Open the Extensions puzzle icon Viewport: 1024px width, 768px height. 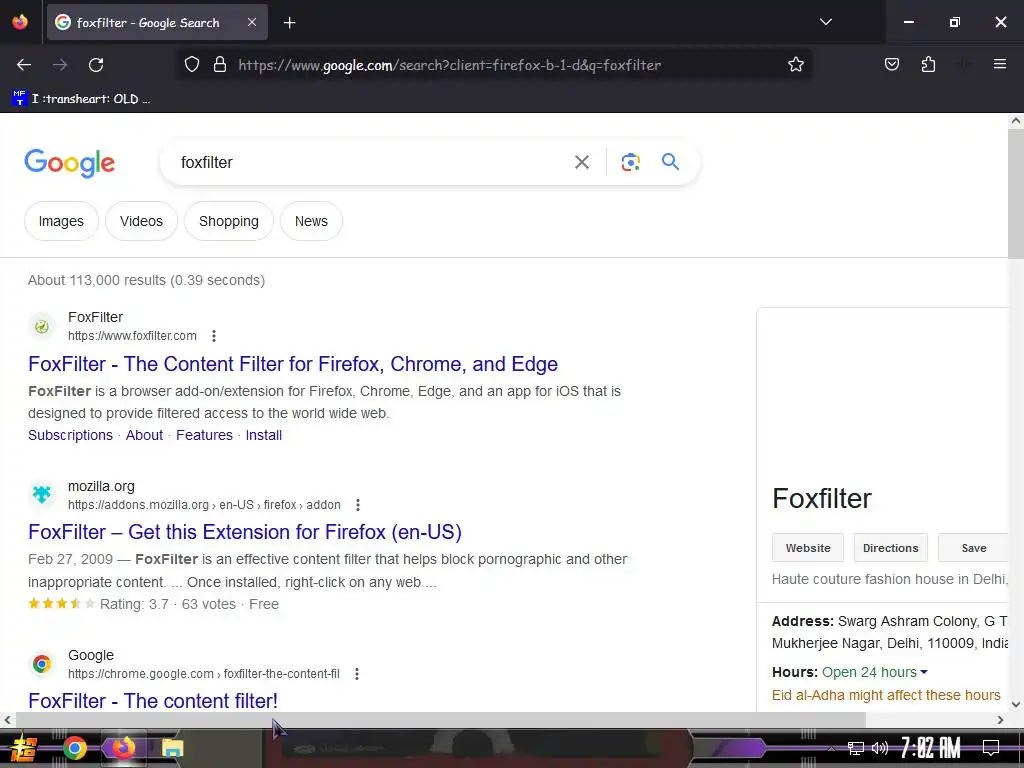pyautogui.click(x=928, y=65)
